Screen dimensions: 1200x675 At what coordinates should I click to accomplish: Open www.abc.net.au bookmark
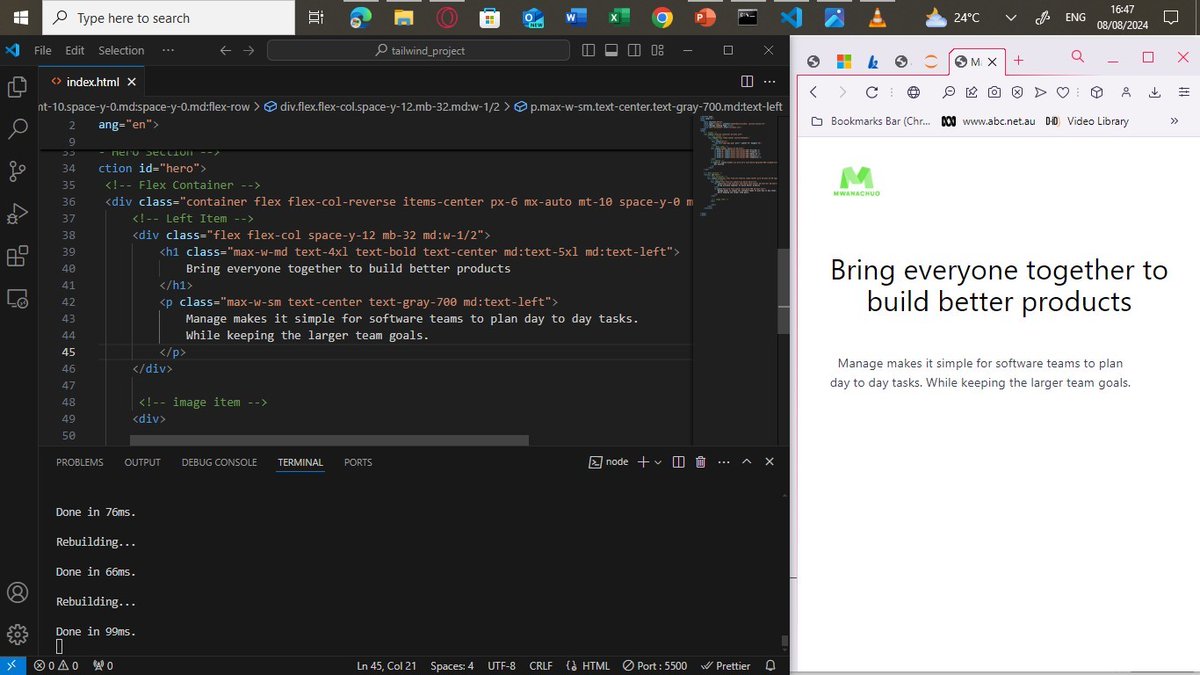pyautogui.click(x=989, y=121)
